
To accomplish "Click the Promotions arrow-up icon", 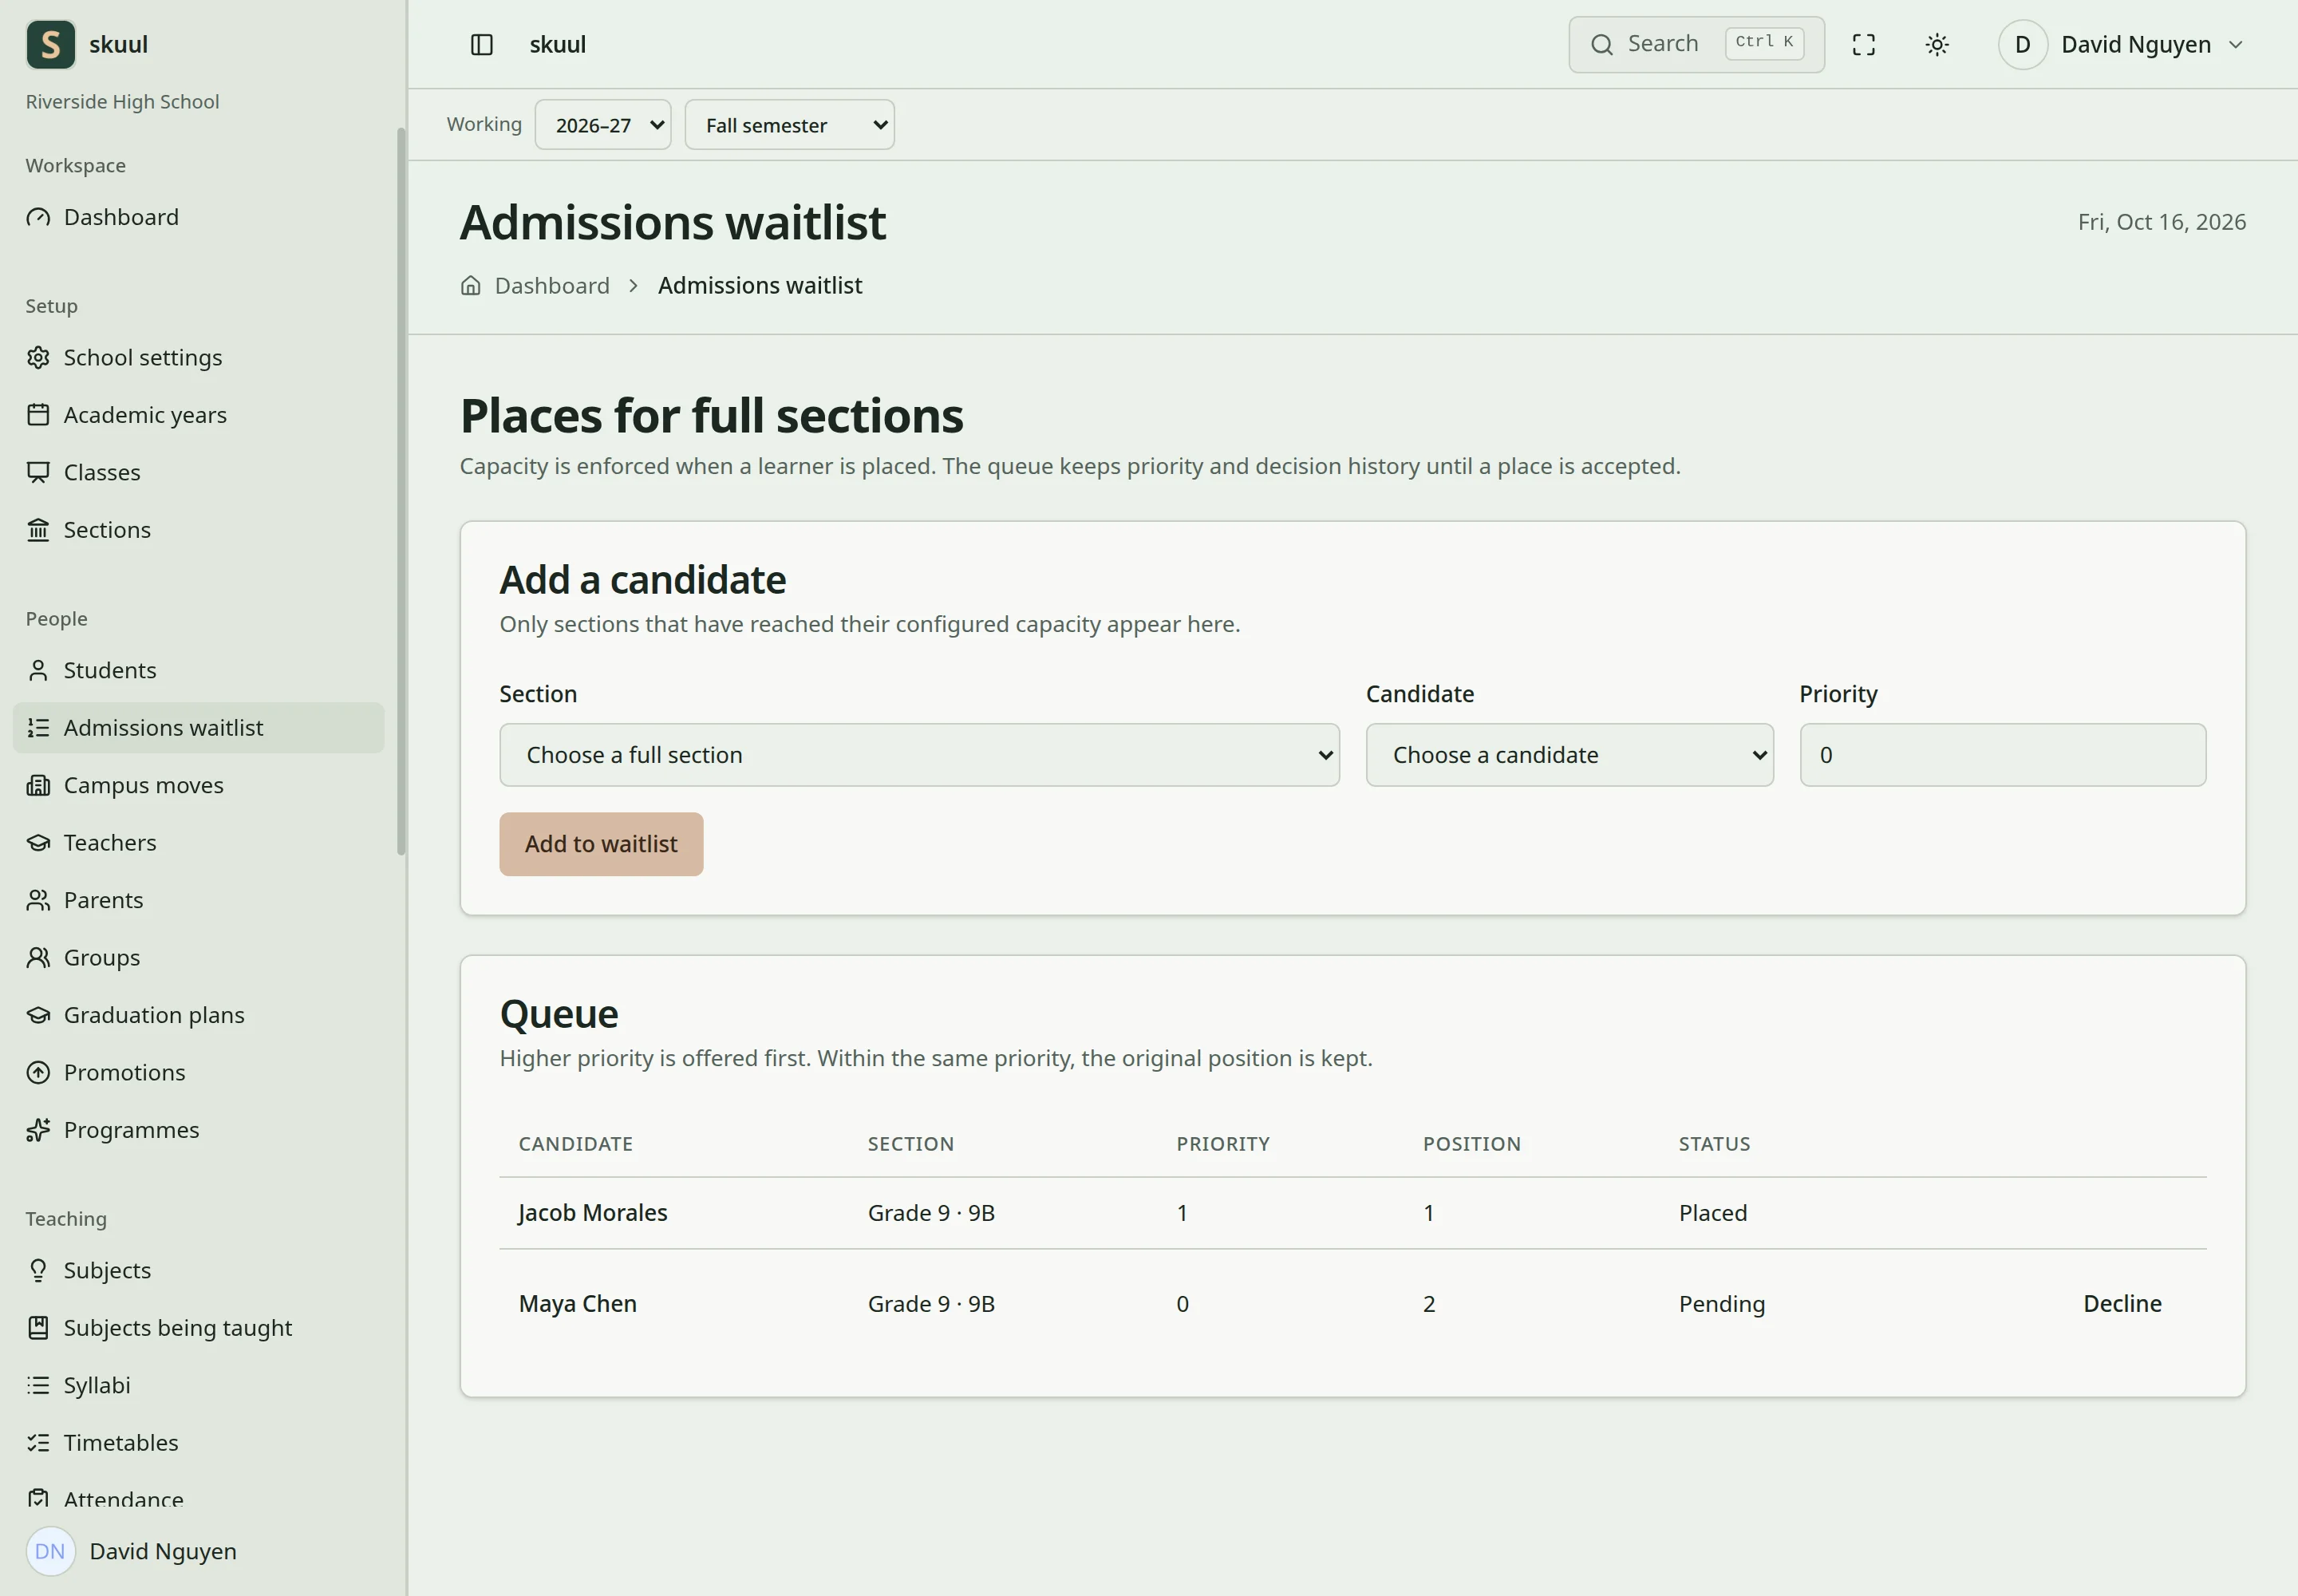I will point(38,1072).
